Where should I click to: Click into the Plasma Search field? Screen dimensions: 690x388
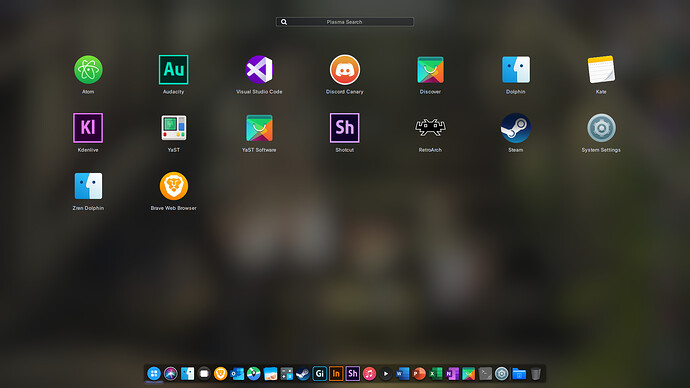345,22
